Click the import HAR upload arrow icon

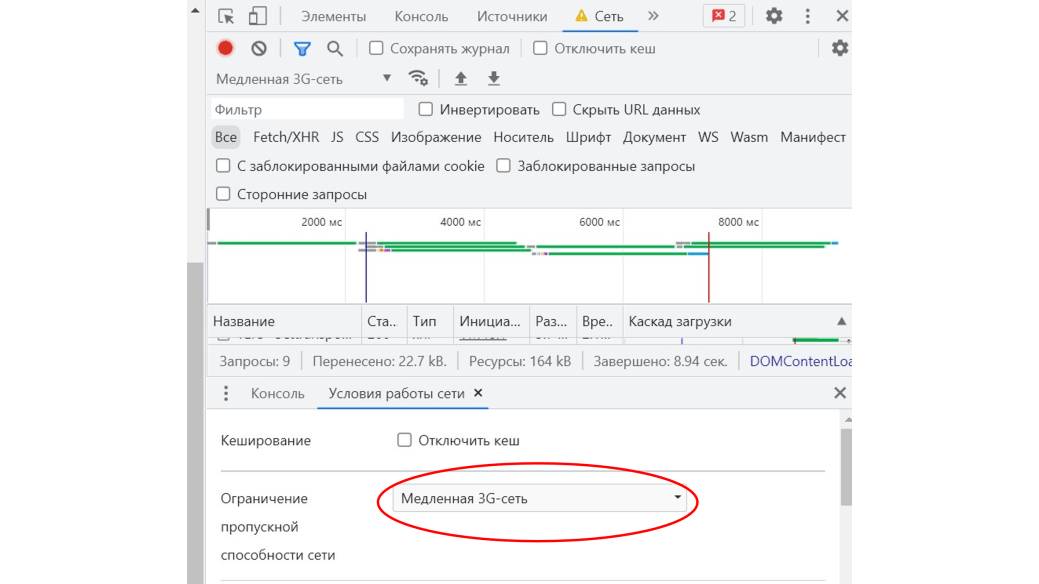(461, 79)
